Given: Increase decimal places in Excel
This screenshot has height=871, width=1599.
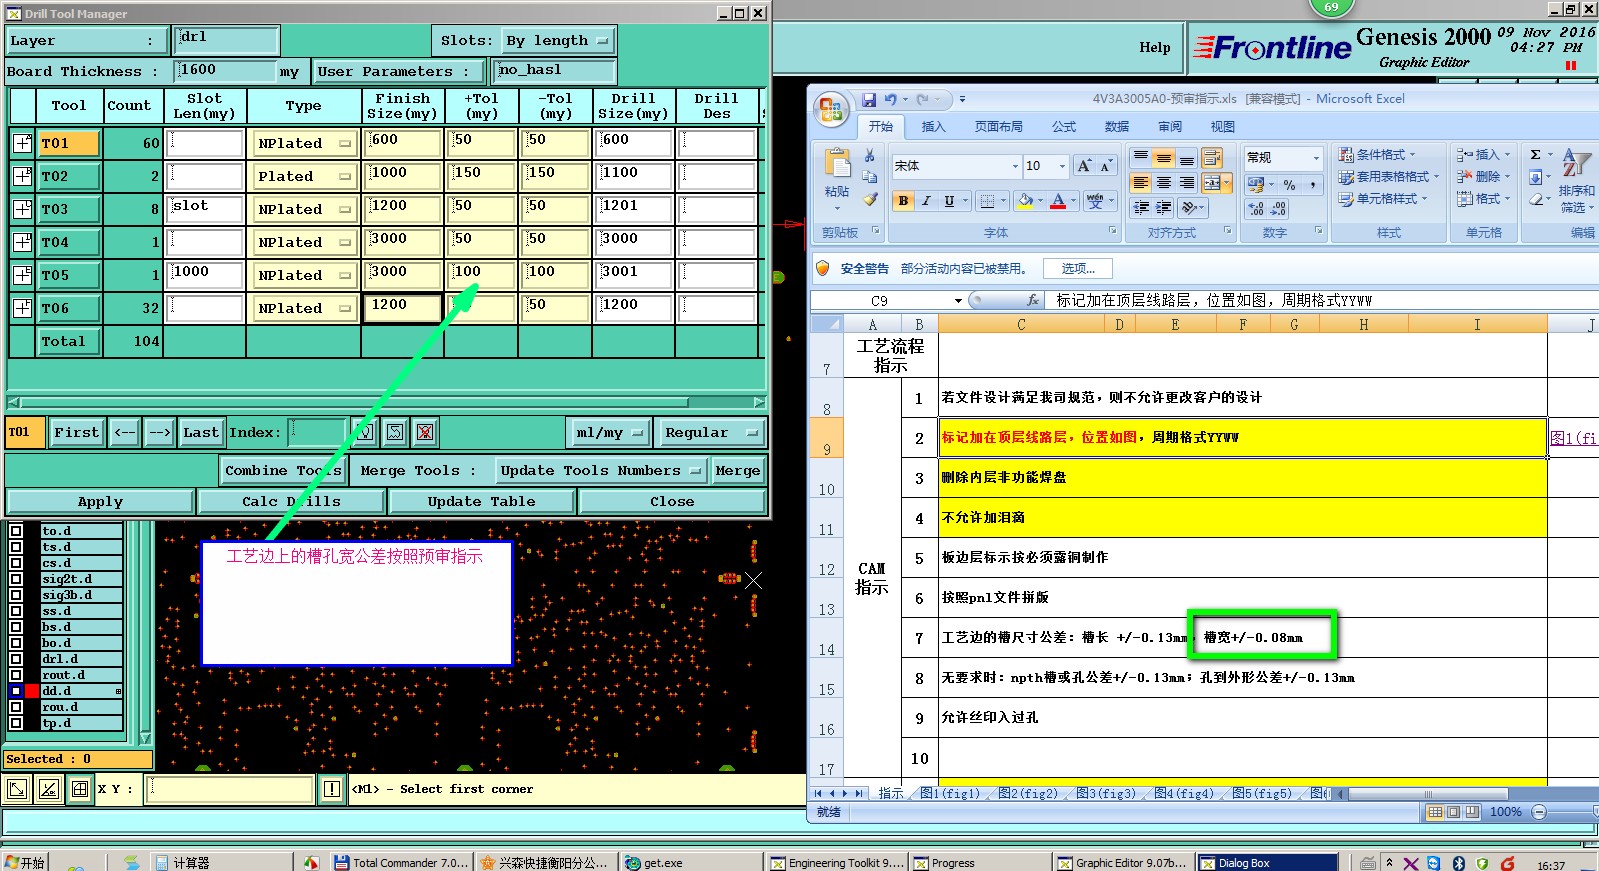Looking at the screenshot, I should (x=1256, y=209).
